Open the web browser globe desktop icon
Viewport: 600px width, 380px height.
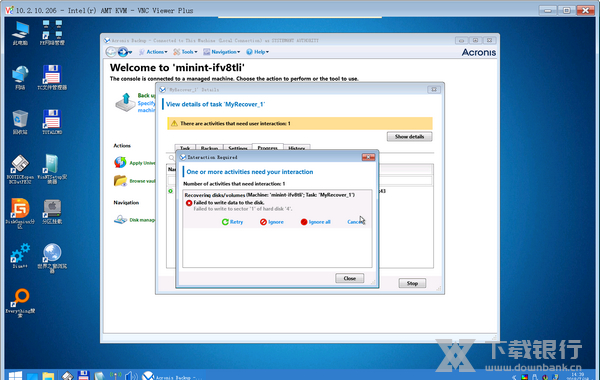(52, 258)
